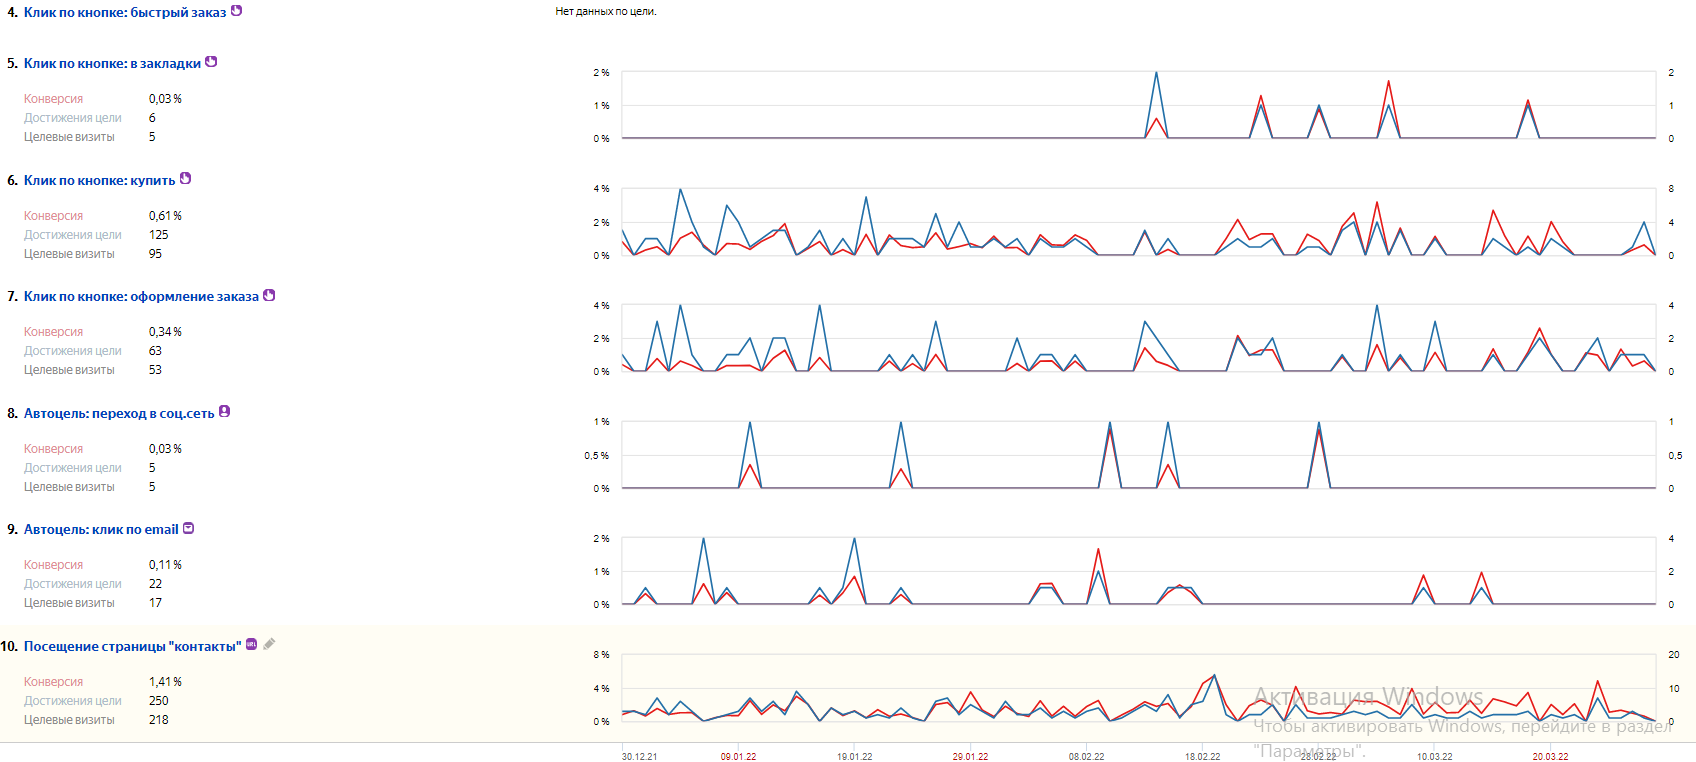This screenshot has width=1696, height=762.
Task: Edit the Посещение страницы "контакты" goal via pencil icon
Action: coord(269,644)
